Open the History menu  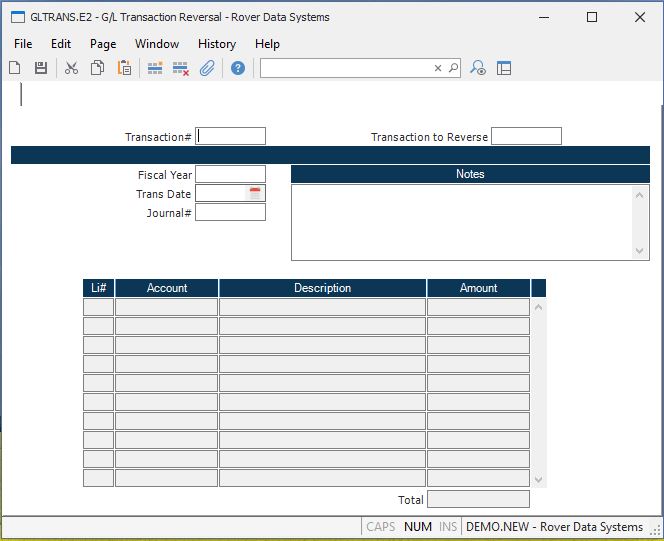click(216, 44)
